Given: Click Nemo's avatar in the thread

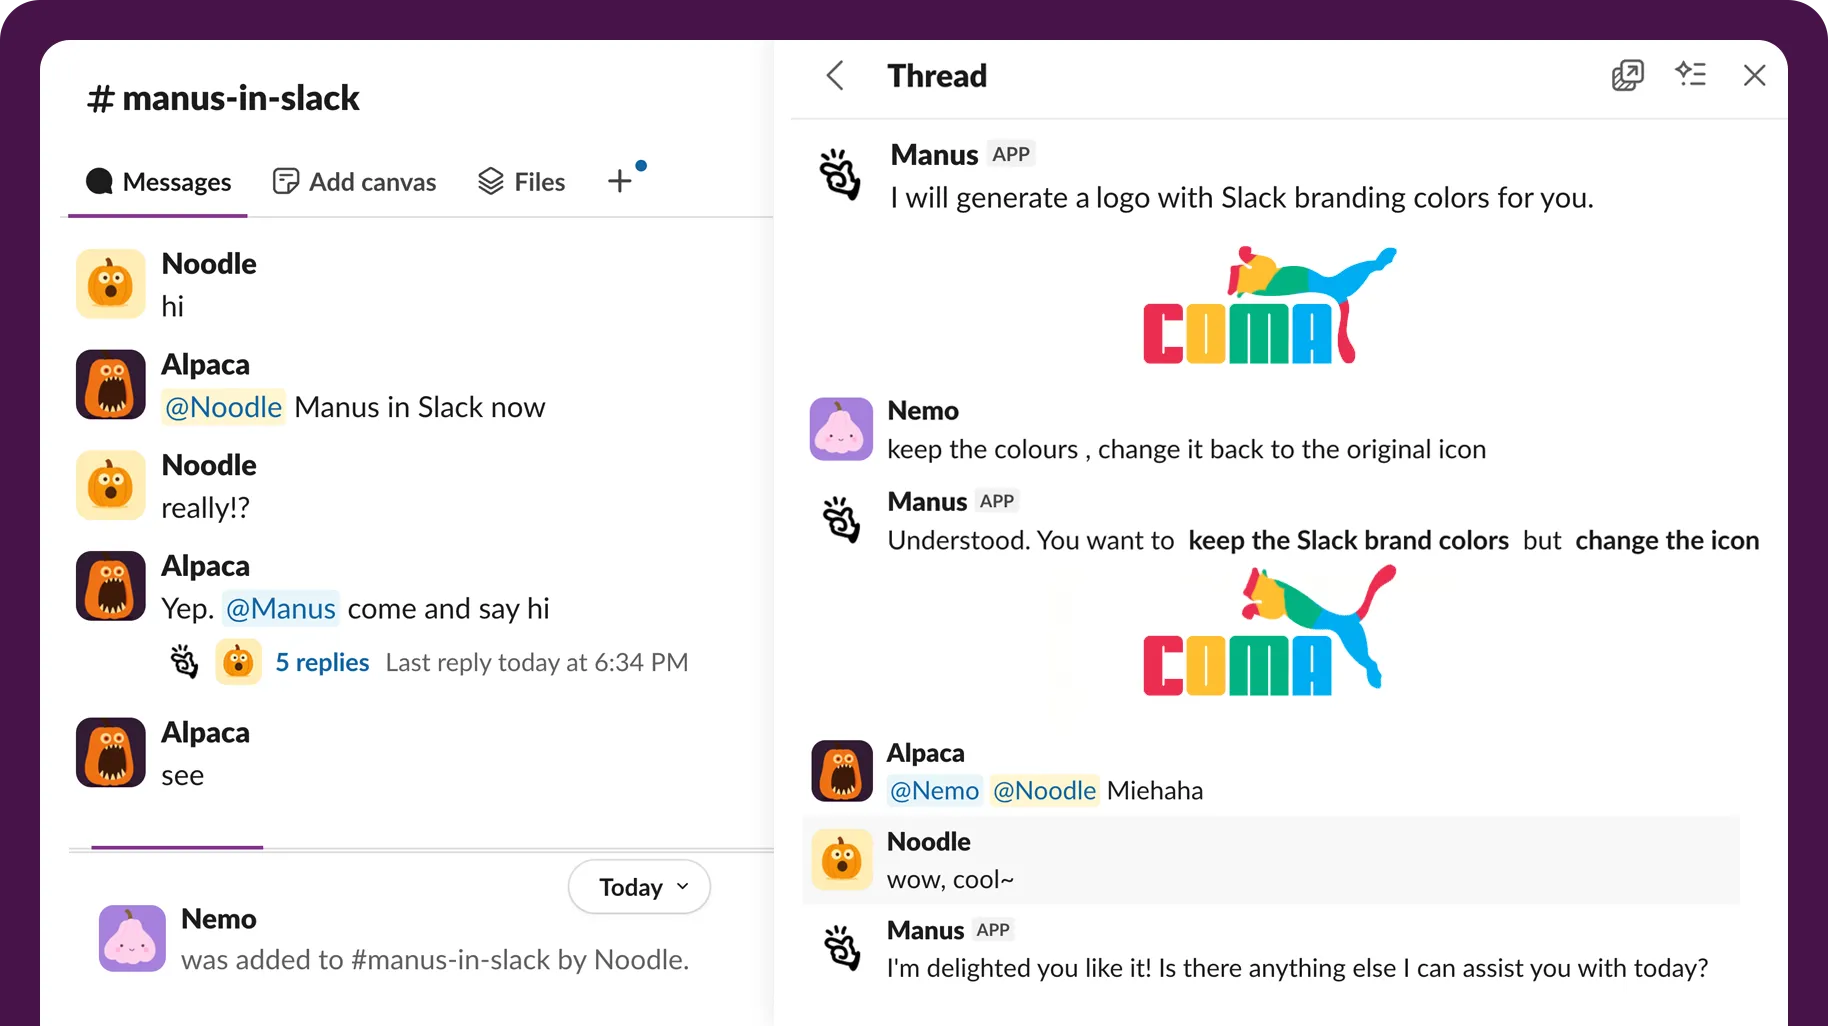Looking at the screenshot, I should [841, 429].
